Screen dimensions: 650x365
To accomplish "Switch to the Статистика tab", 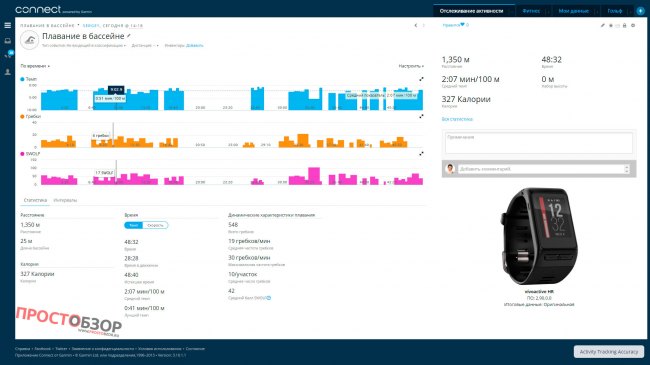I will coord(35,200).
